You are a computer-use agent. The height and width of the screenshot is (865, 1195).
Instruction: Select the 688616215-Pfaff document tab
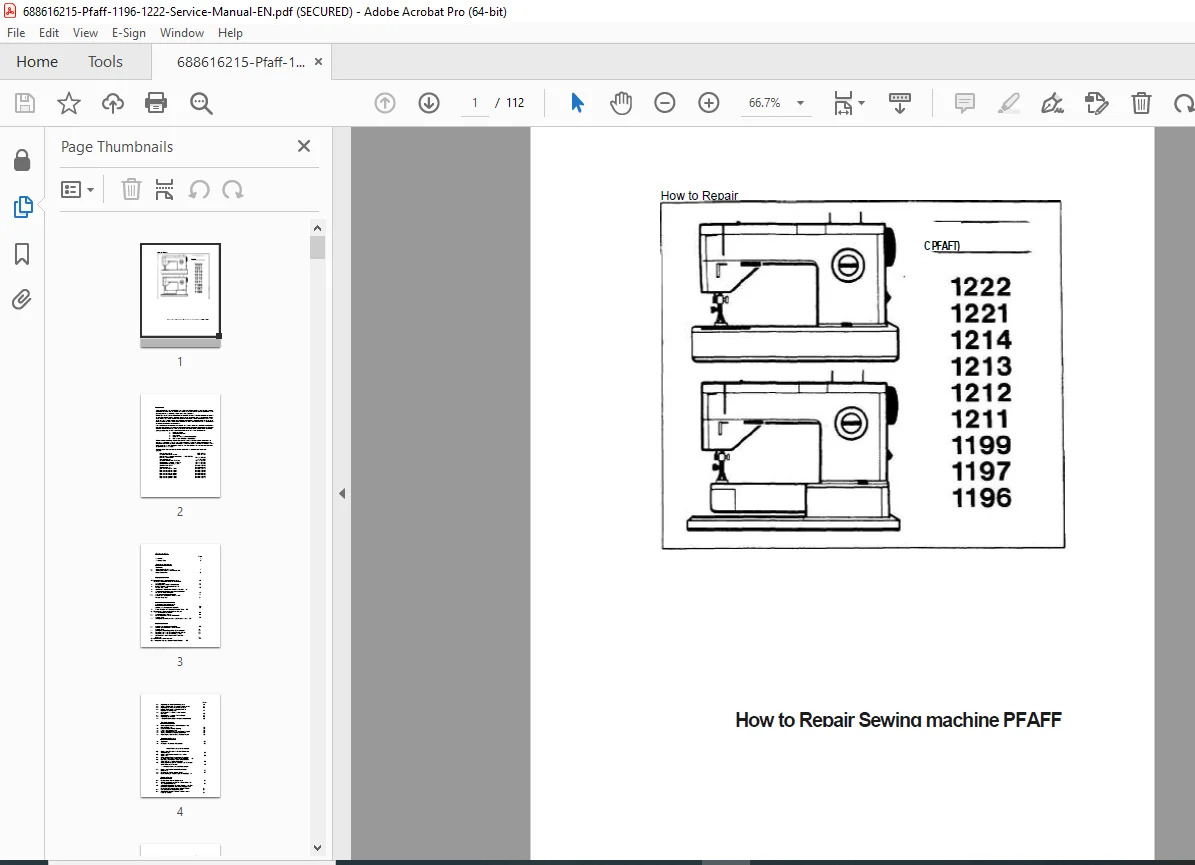coord(240,62)
